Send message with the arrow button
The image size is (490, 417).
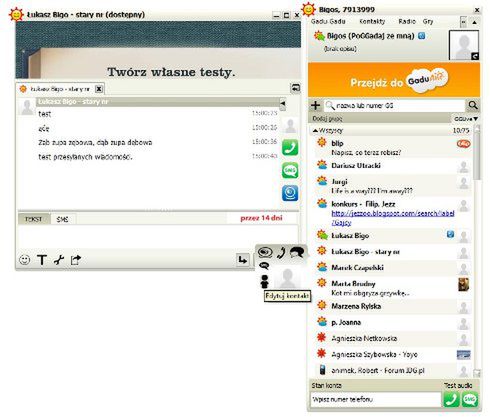click(x=242, y=260)
